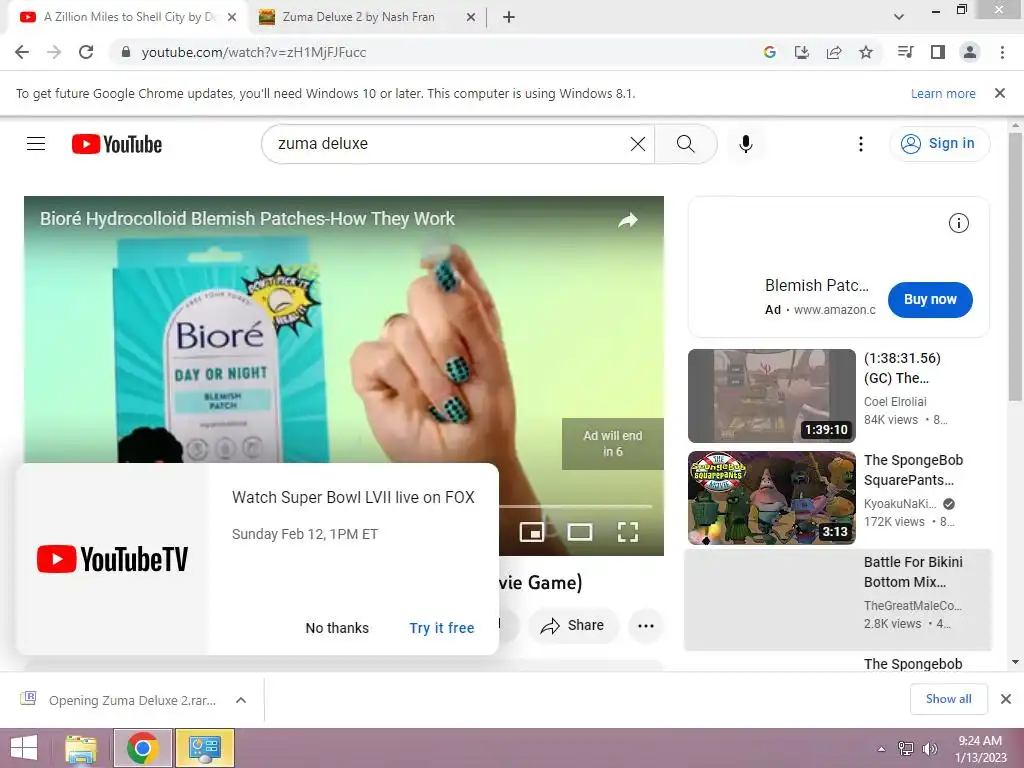1024x768 pixels.
Task: Focus the YouTube search field
Action: 451,144
